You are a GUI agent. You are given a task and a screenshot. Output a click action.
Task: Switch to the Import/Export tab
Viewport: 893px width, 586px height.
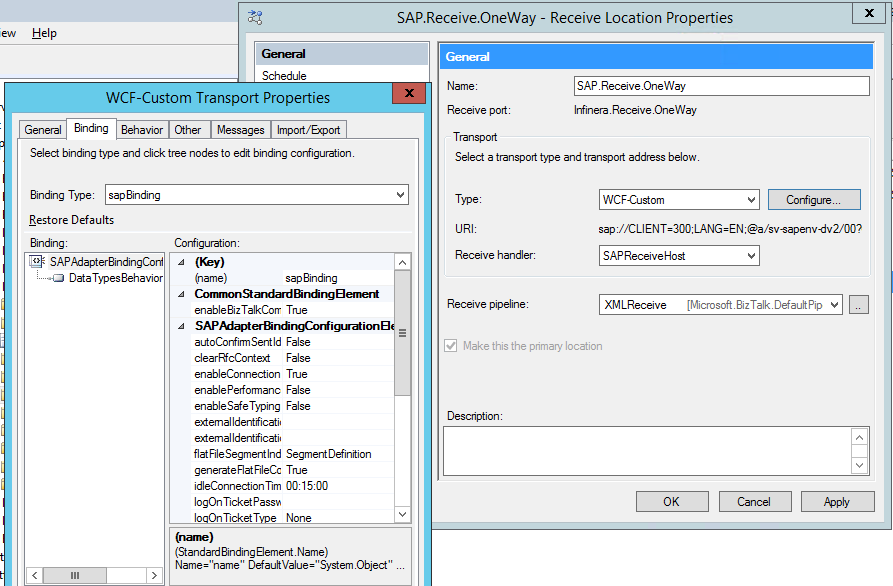coord(309,130)
